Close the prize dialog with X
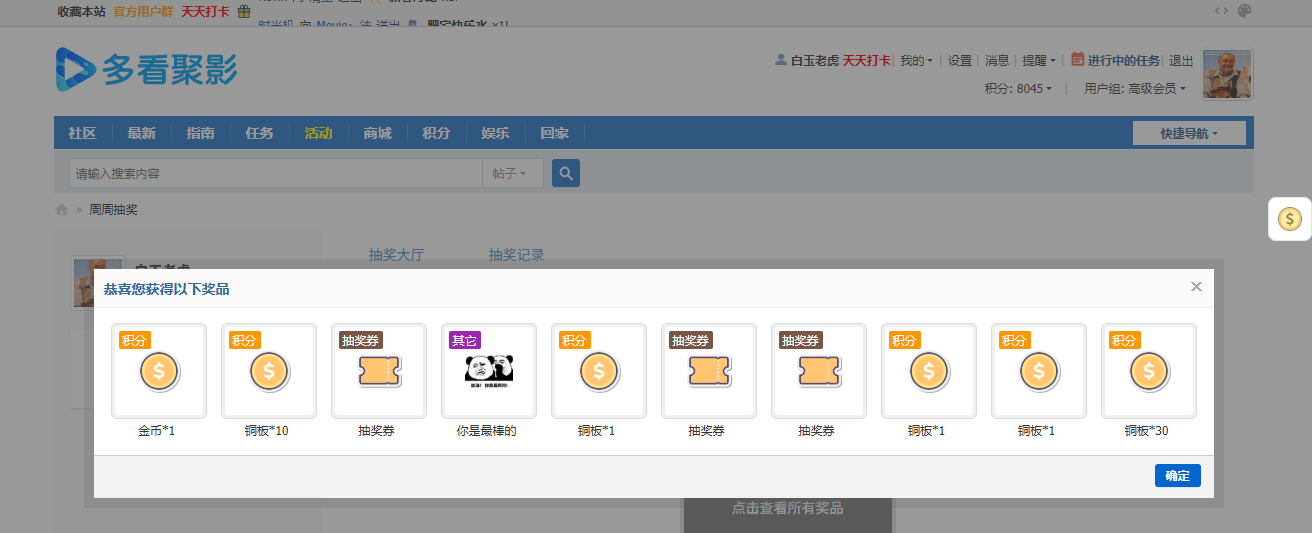 1196,287
